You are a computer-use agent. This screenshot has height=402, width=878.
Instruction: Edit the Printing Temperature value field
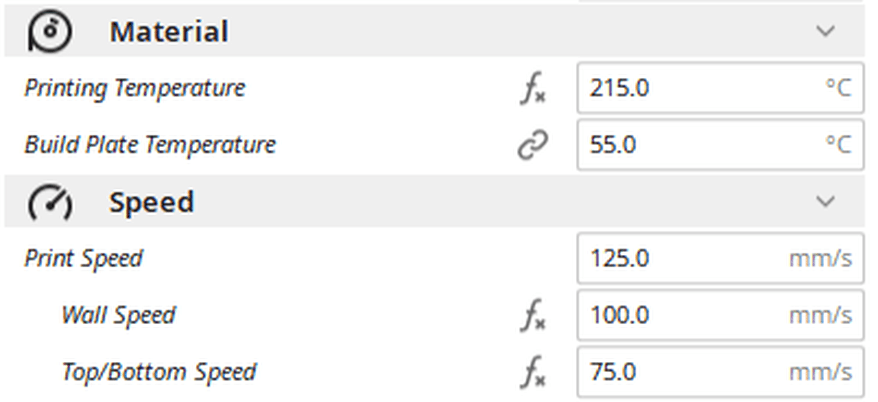[x=700, y=88]
